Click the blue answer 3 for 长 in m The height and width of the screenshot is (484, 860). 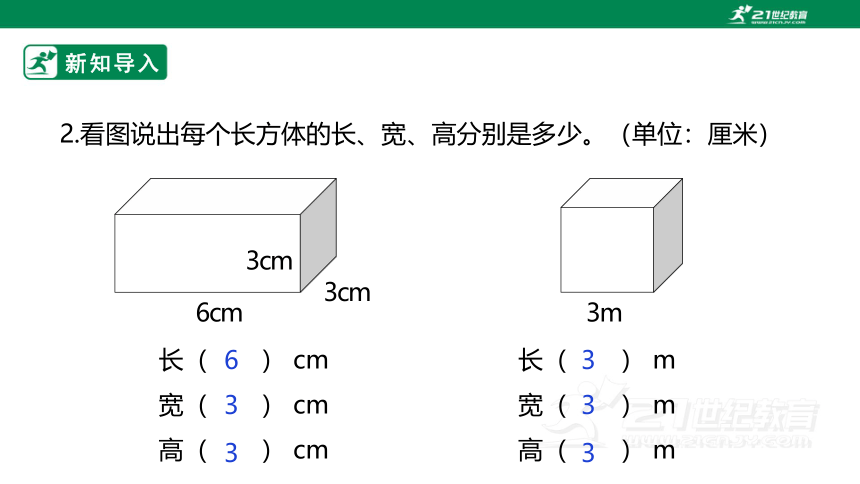pyautogui.click(x=588, y=361)
